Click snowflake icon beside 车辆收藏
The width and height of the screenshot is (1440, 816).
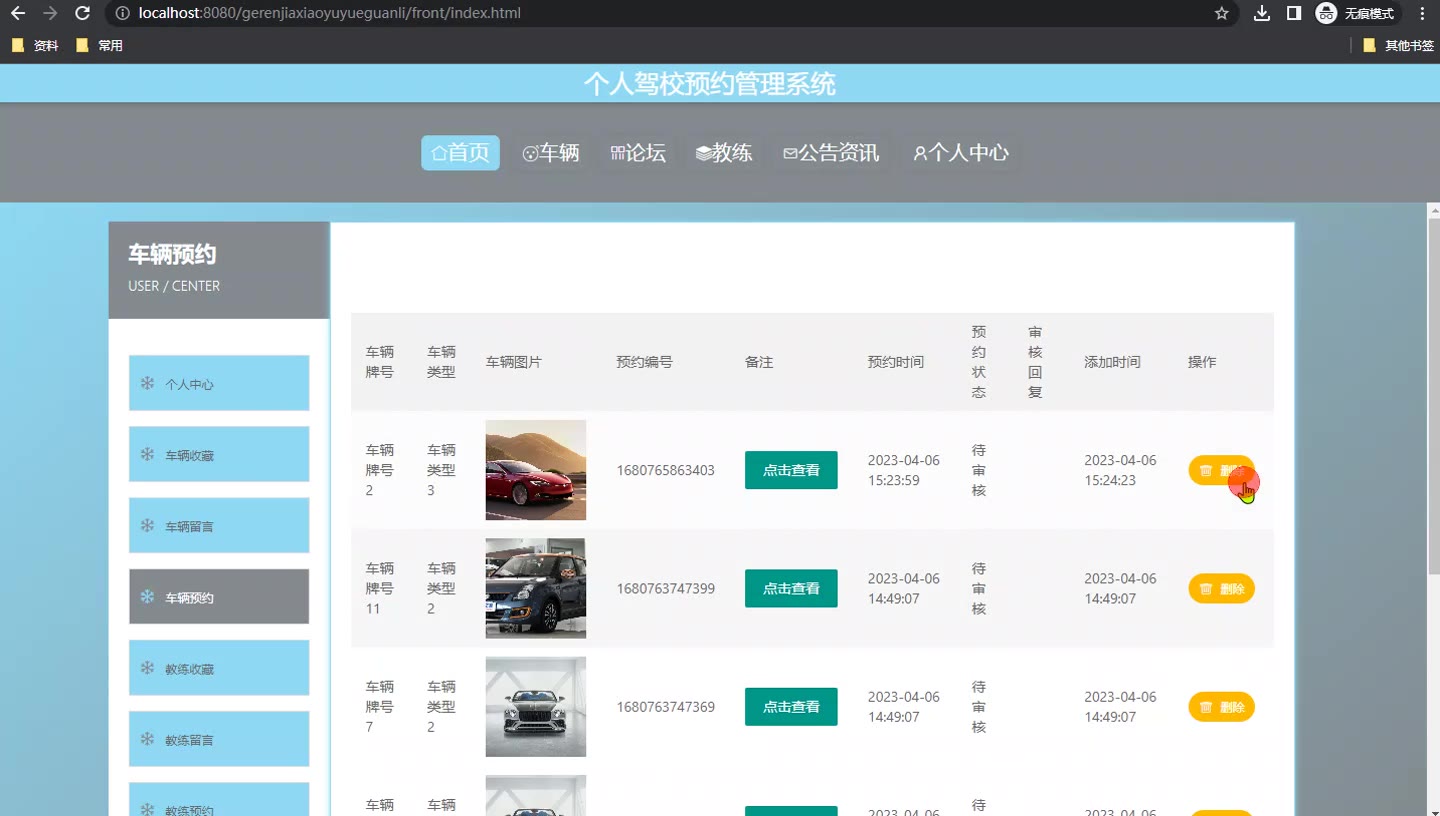147,454
